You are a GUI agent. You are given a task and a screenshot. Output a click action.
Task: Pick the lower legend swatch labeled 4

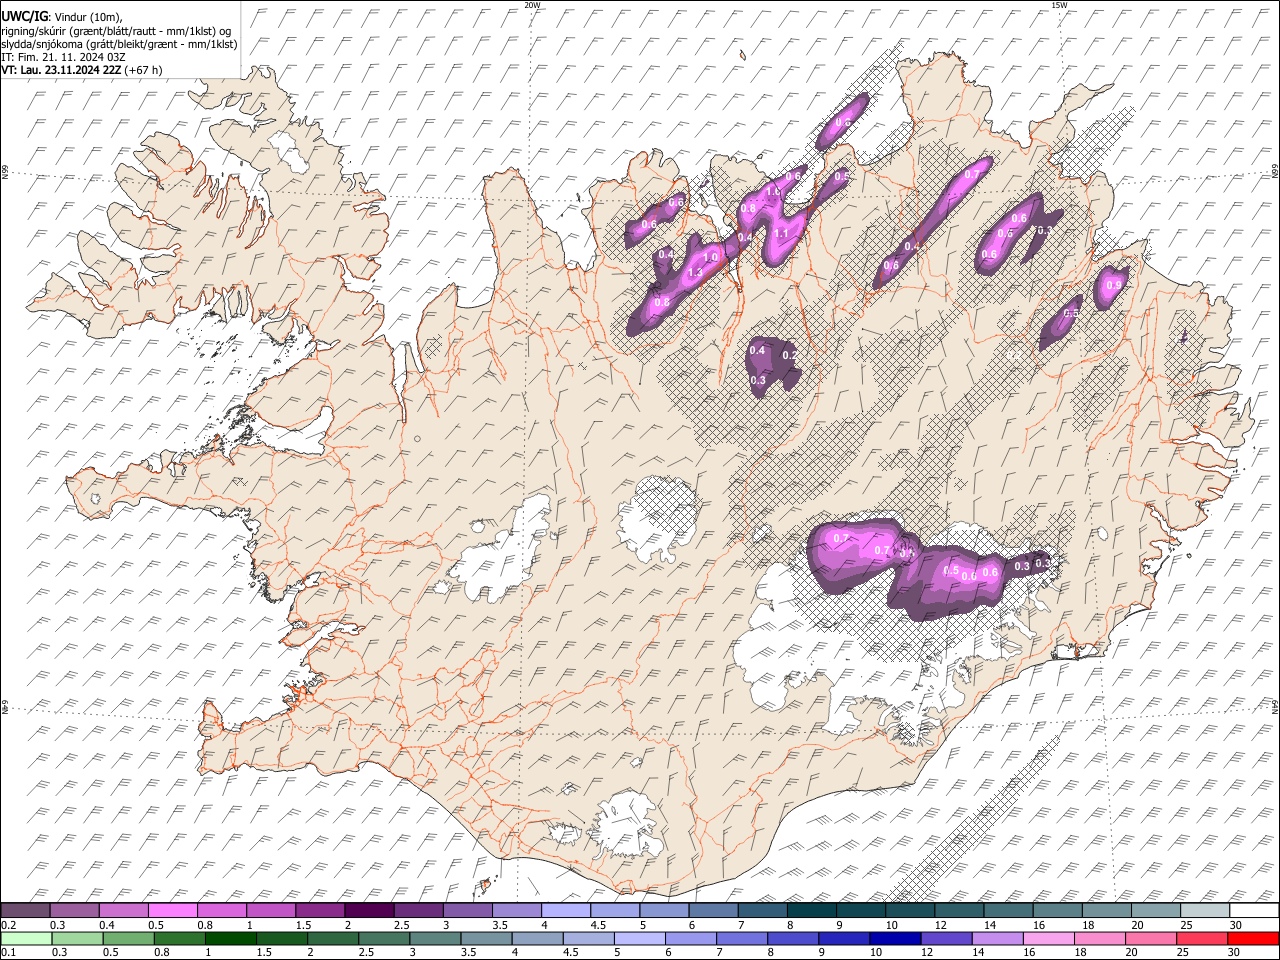pyautogui.click(x=536, y=938)
